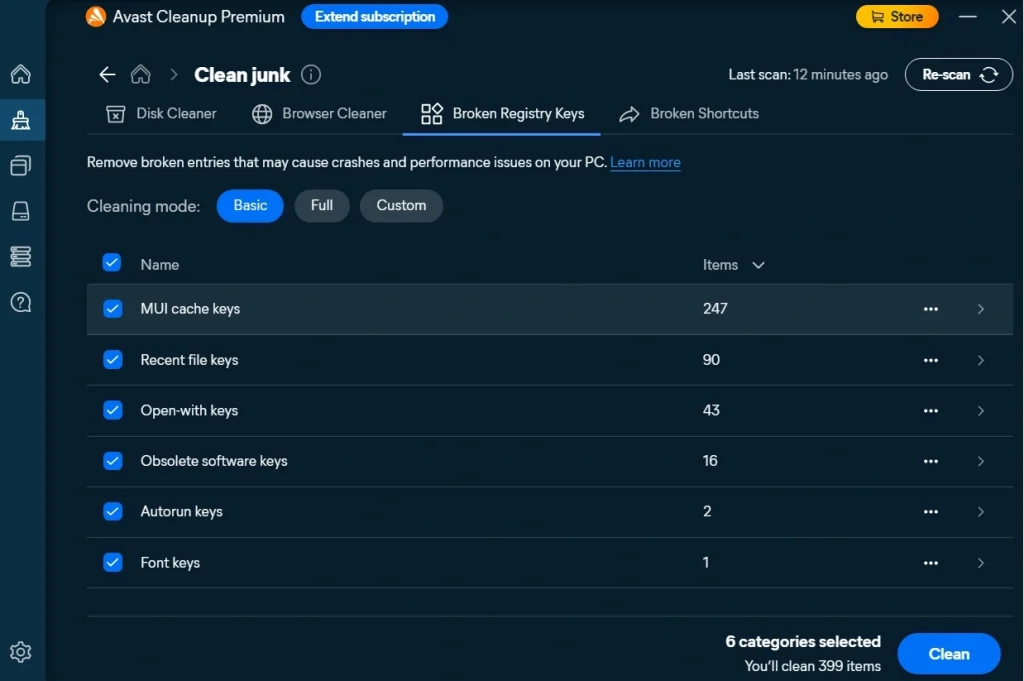
Task: Open the disk drive sidebar icon
Action: click(21, 211)
